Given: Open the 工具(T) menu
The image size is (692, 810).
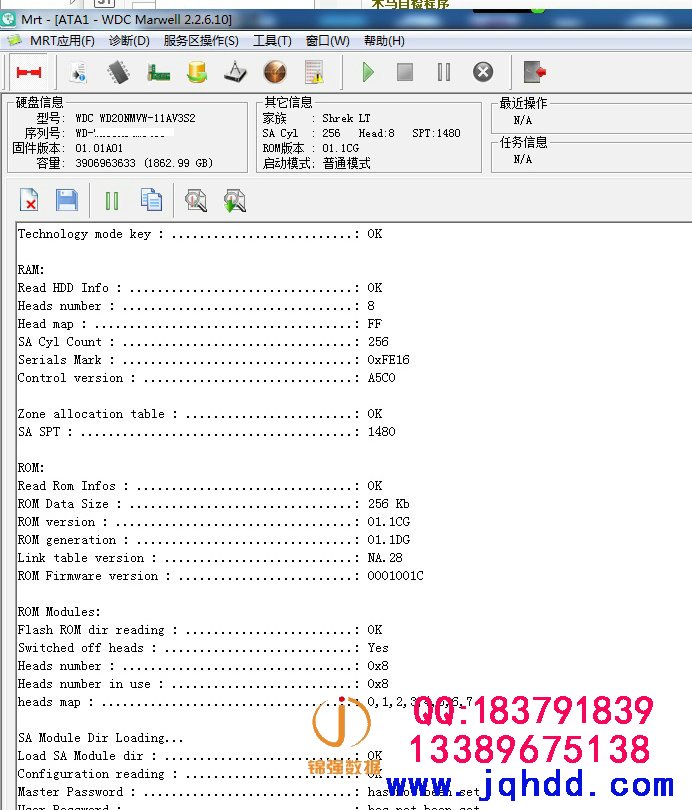Looking at the screenshot, I should point(272,41).
